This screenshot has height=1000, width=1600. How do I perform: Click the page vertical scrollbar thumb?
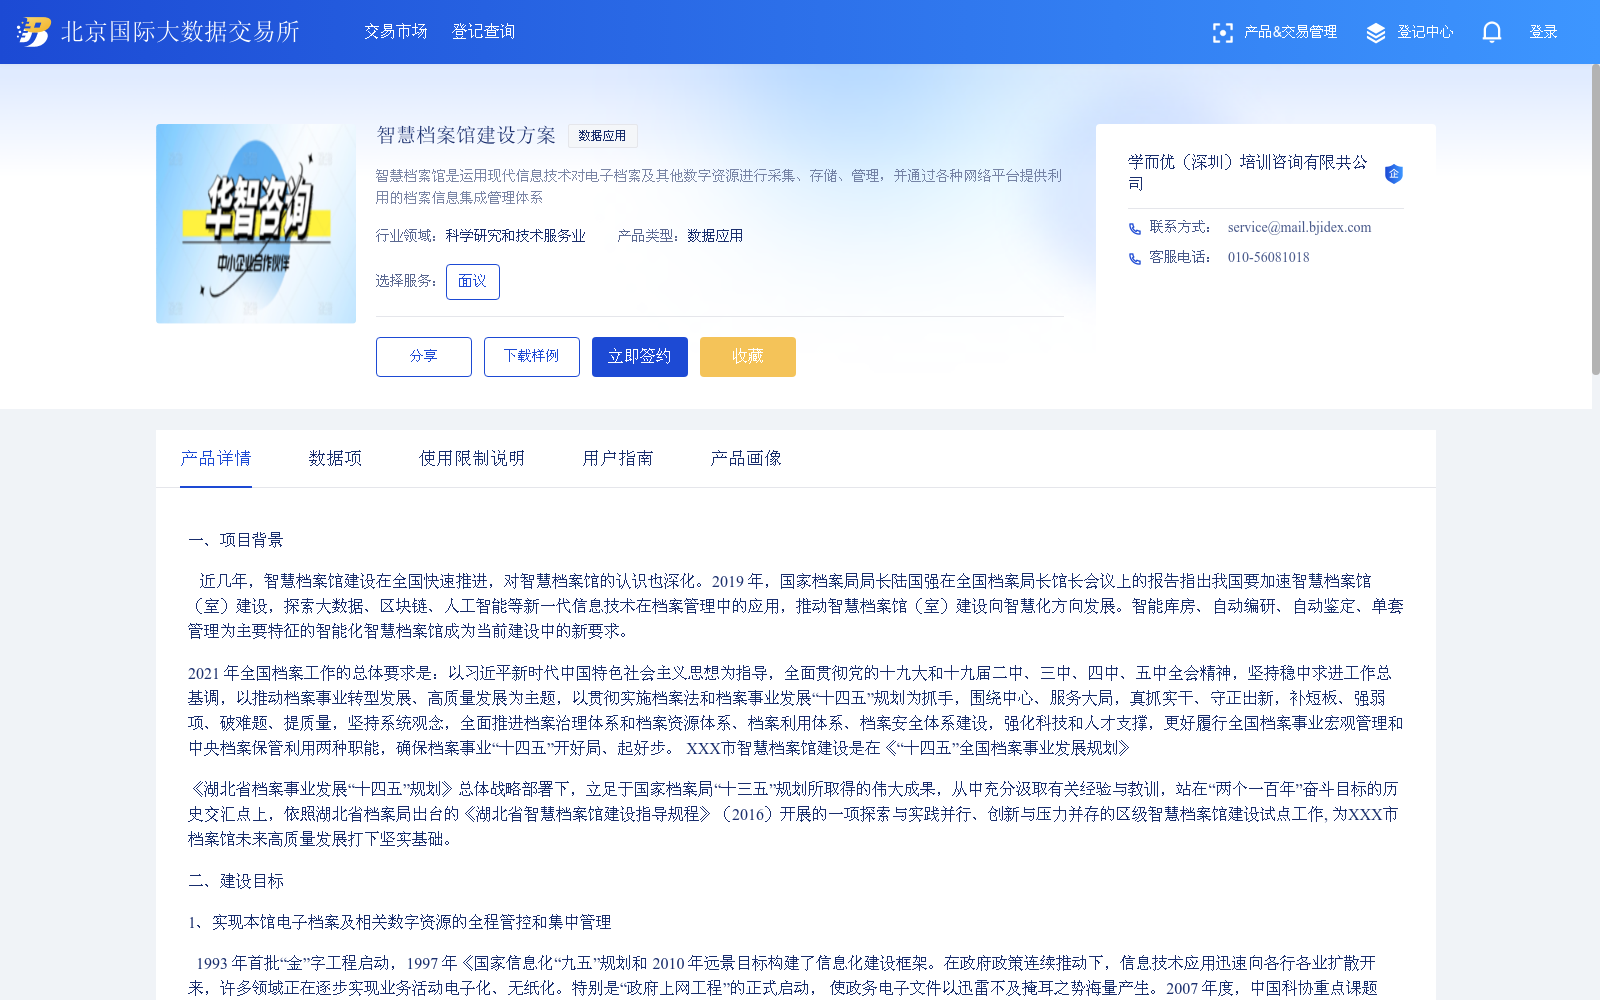tap(1595, 220)
